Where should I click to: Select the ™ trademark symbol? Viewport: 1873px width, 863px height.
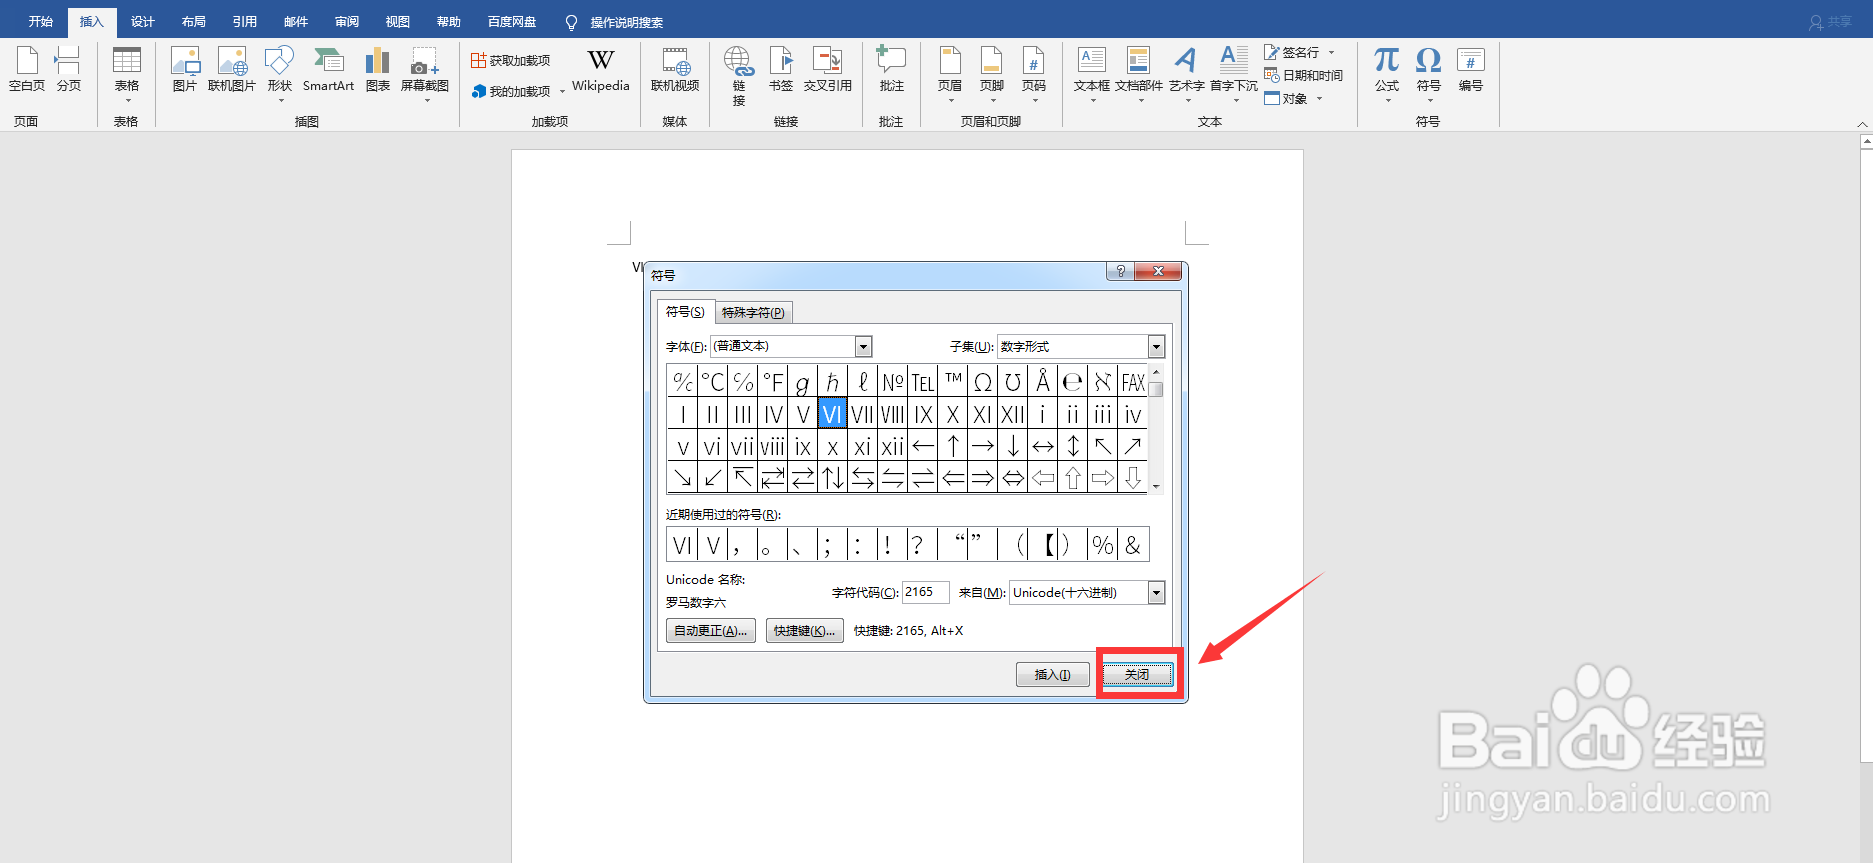coord(953,382)
